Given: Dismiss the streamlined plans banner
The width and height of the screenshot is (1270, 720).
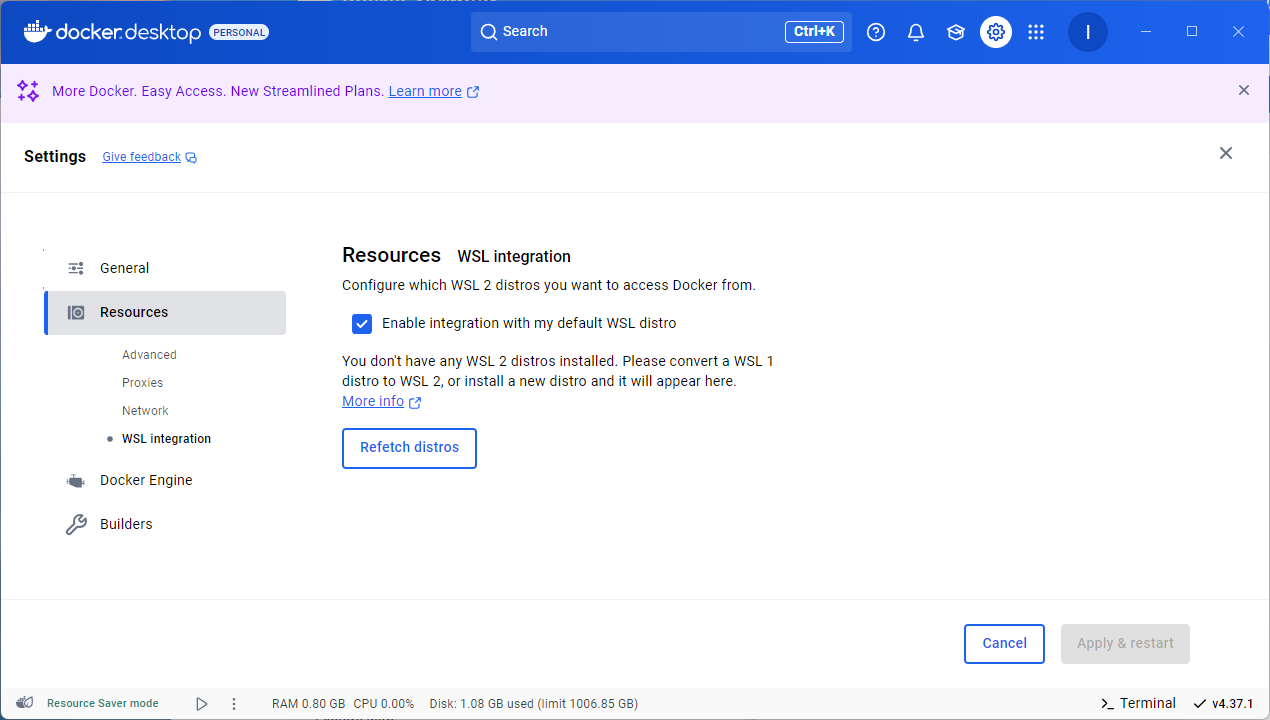Looking at the screenshot, I should point(1244,90).
